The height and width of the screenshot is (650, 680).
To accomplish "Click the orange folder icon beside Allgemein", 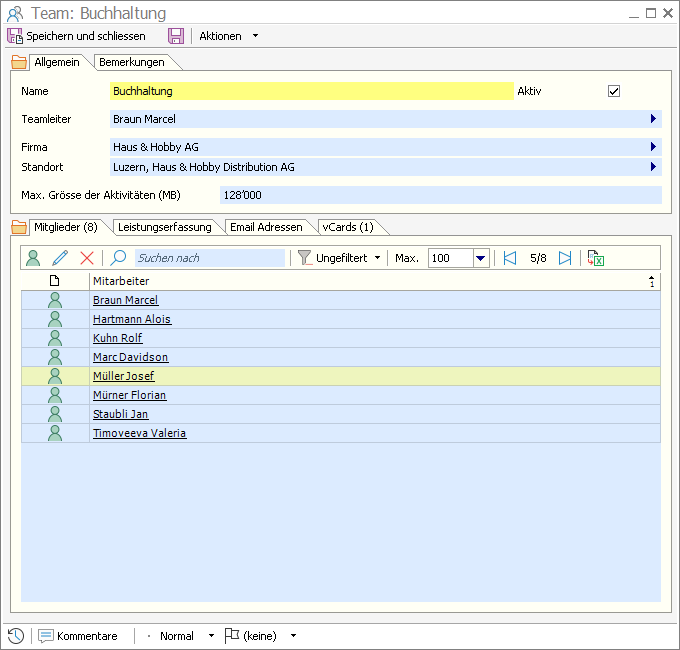I will click(19, 62).
